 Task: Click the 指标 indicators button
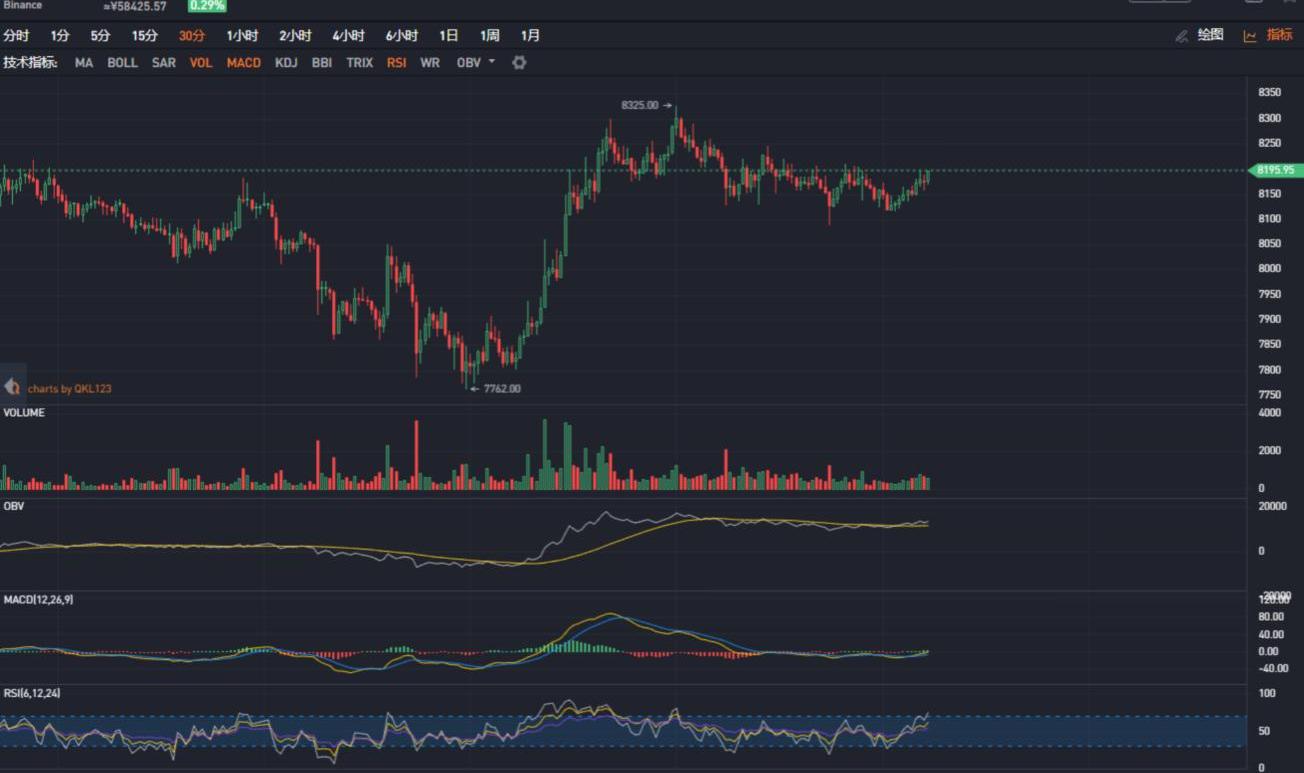click(x=1279, y=35)
